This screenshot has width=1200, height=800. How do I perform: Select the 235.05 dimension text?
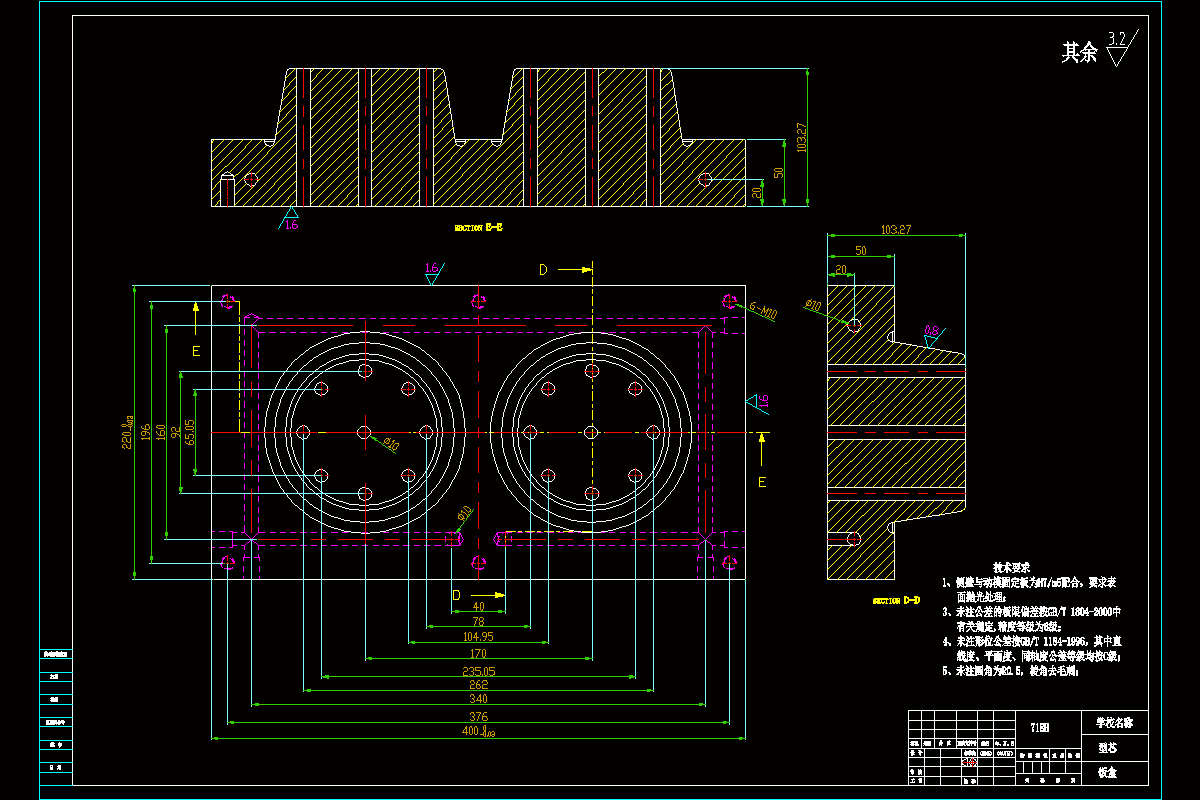478,671
